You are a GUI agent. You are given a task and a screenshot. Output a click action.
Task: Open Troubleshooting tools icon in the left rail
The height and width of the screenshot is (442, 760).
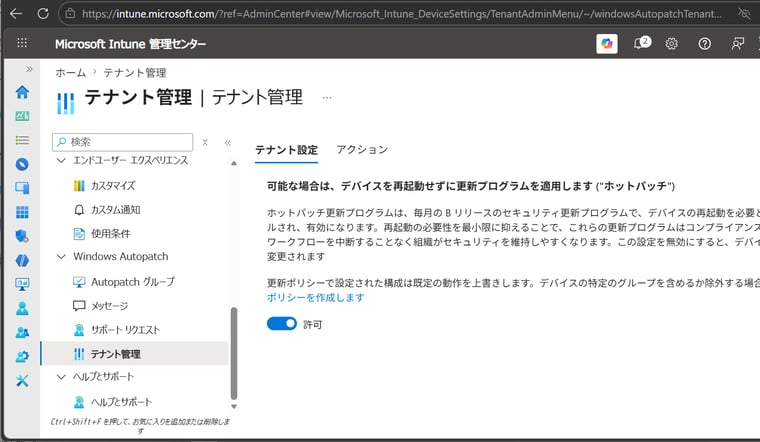[22, 380]
